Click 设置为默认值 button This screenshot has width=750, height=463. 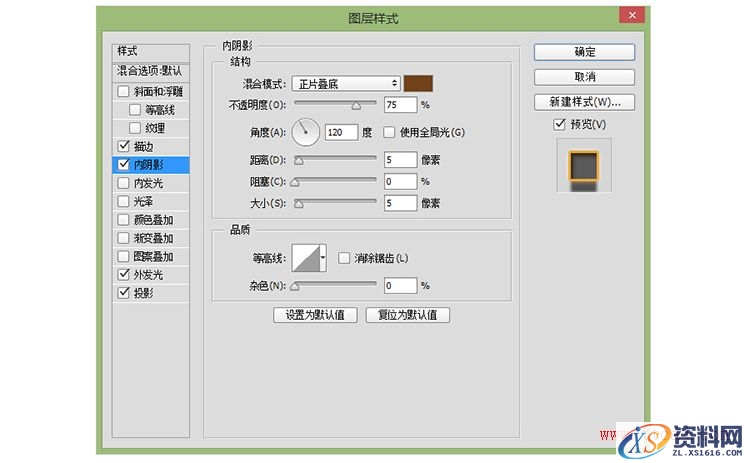315,315
